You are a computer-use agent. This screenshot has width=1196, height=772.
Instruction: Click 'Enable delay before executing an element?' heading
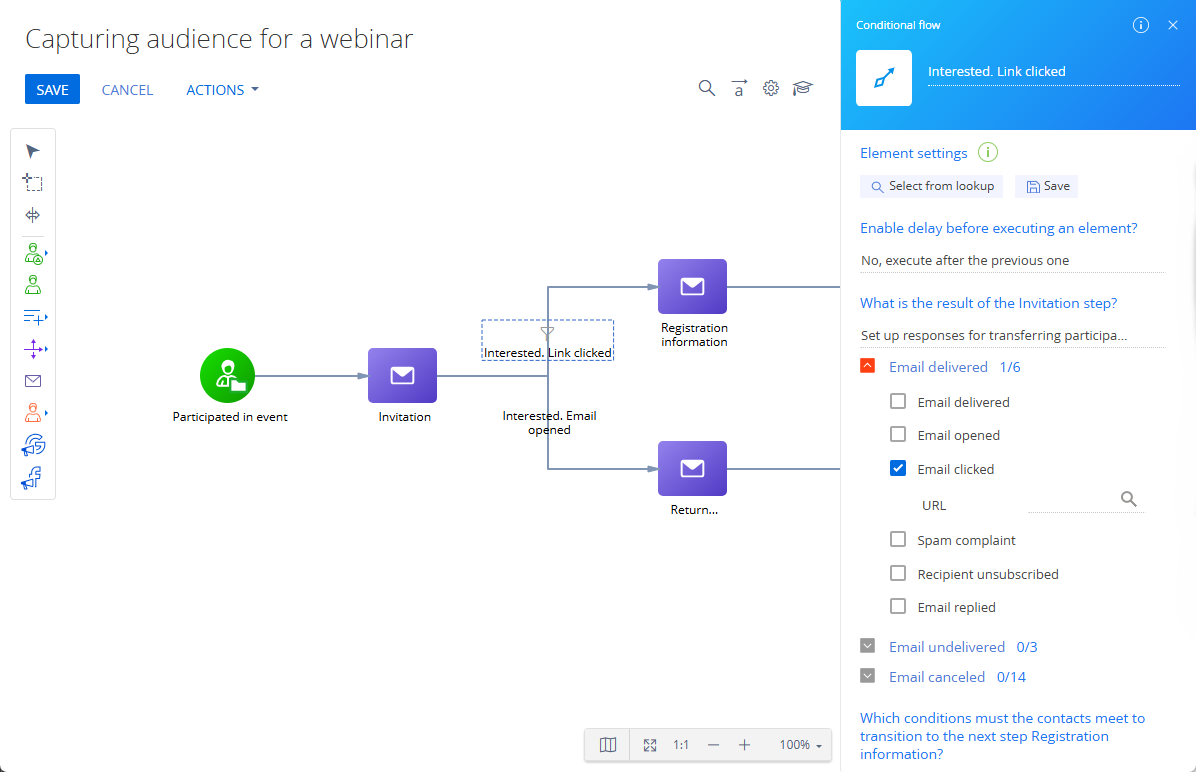[x=998, y=228]
